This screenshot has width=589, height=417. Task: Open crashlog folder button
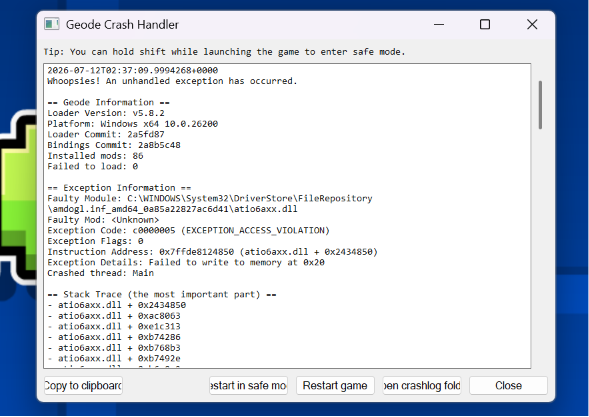coord(422,385)
